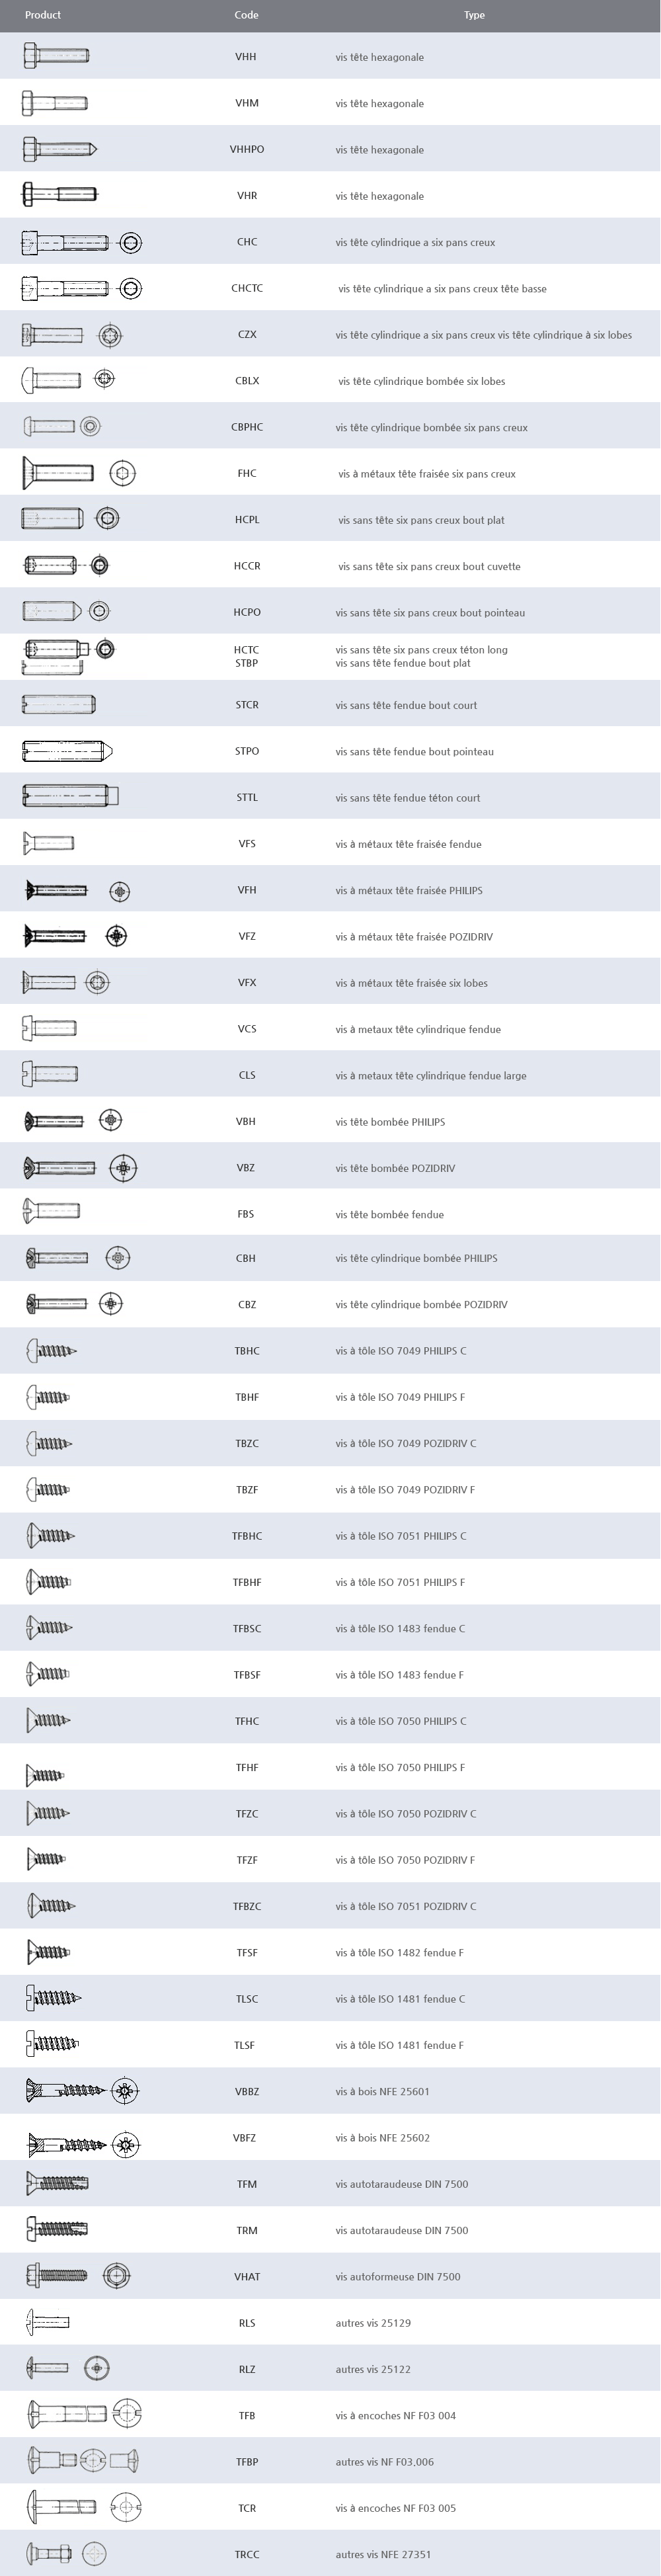The width and height of the screenshot is (661, 2576).
Task: Select the CHC socket head screw image
Action: coord(81,242)
